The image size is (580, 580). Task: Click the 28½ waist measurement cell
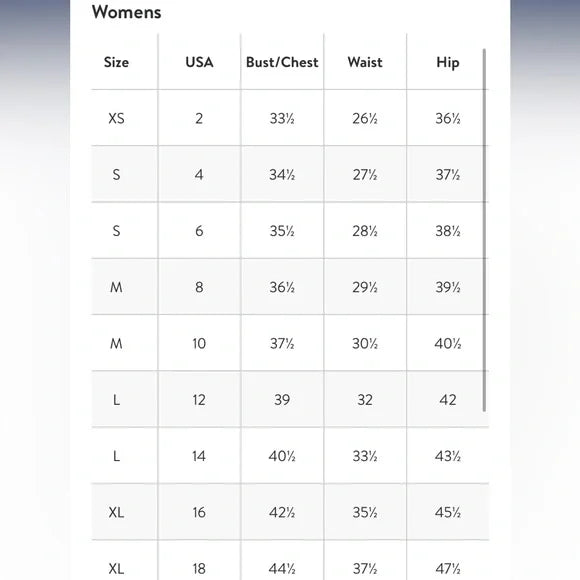click(x=365, y=231)
